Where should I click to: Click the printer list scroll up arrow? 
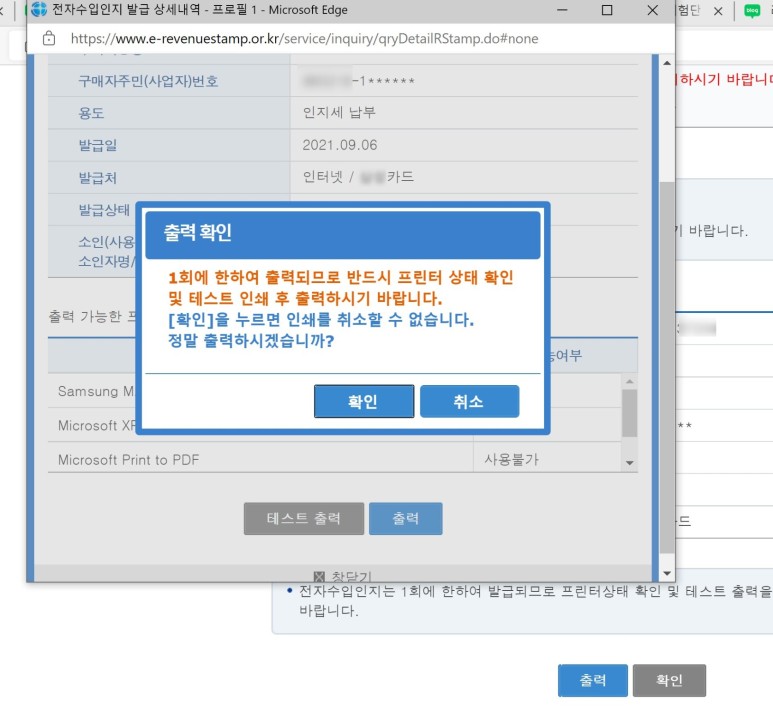629,381
